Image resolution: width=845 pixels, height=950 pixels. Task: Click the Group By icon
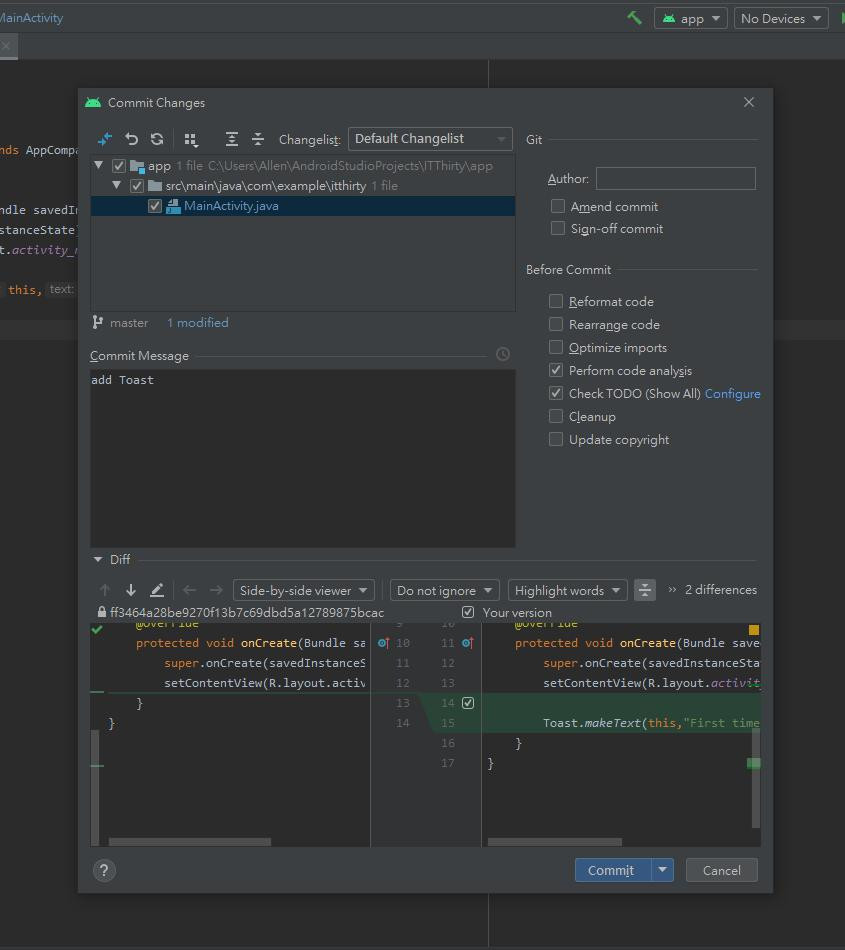[x=191, y=139]
